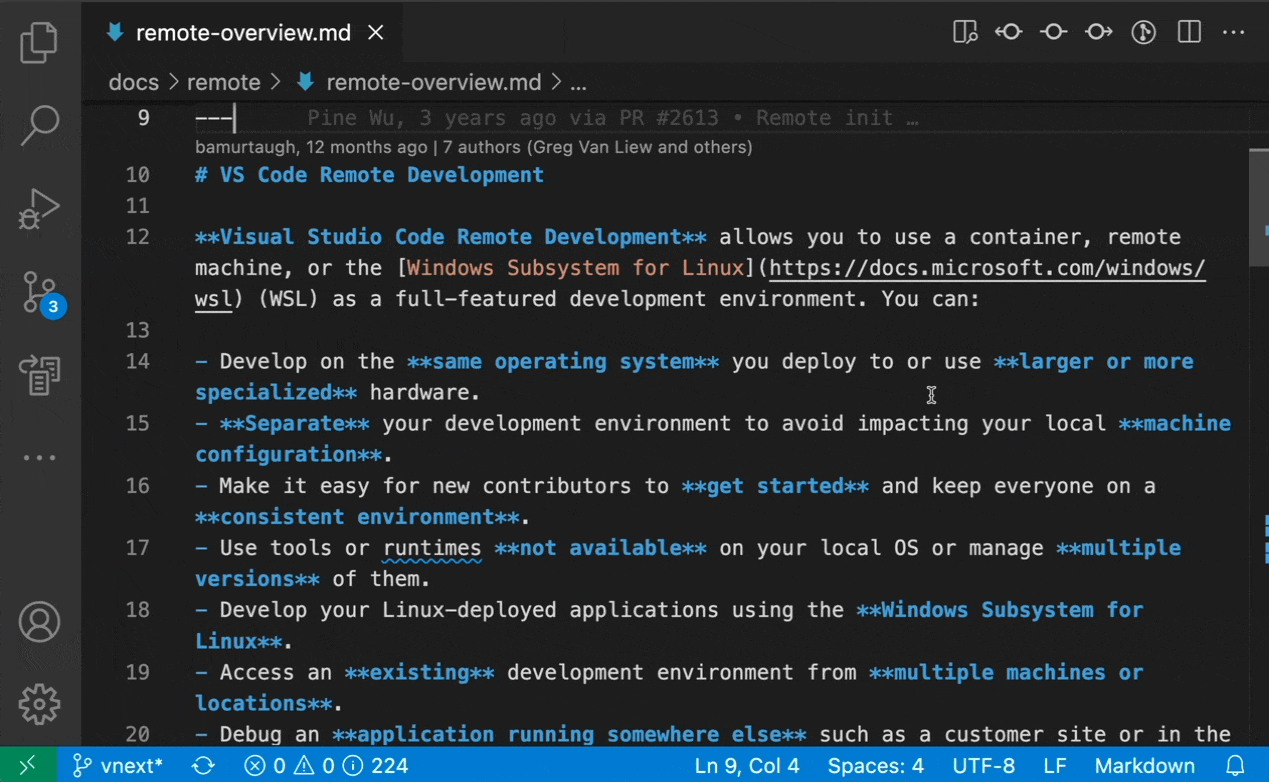Split the editor to the right
1269x782 pixels.
(1189, 33)
